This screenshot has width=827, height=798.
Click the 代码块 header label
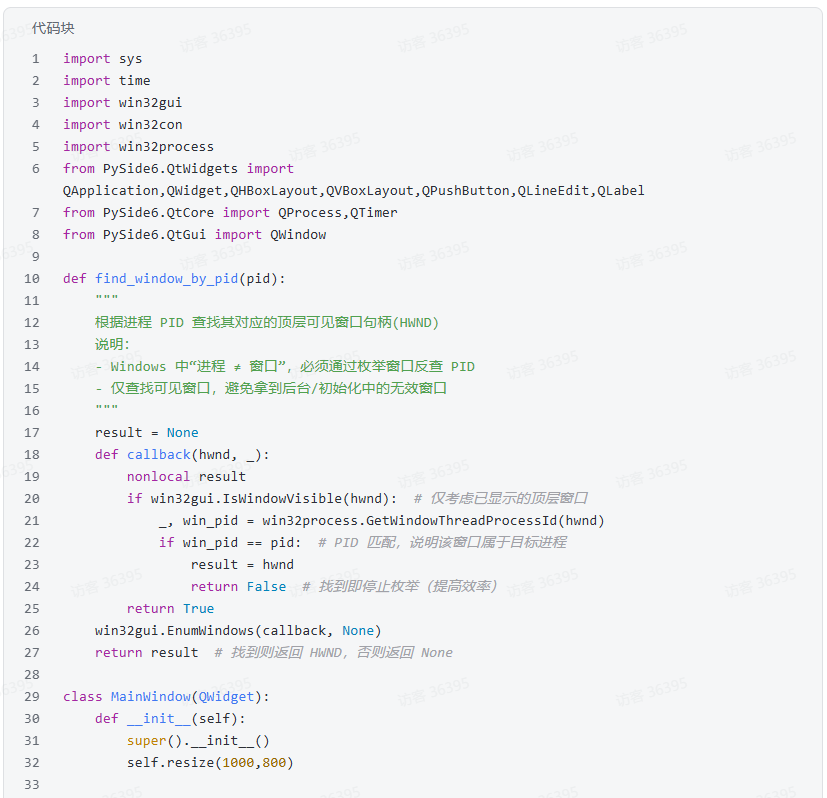53,28
